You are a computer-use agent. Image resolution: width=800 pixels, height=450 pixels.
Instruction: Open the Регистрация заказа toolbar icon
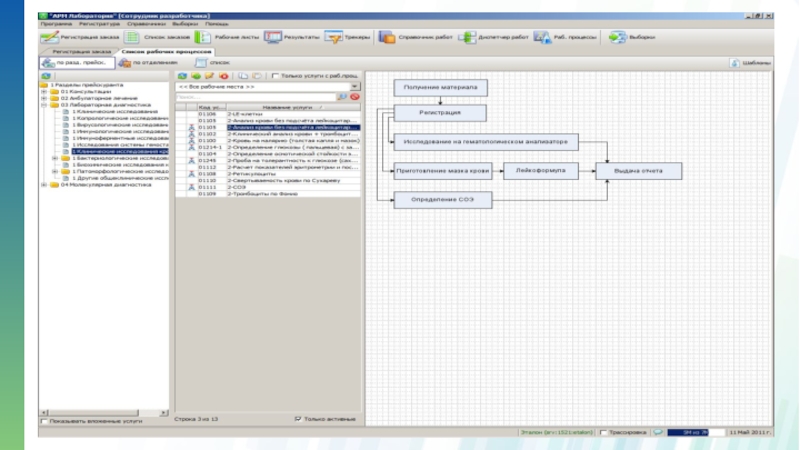[x=47, y=37]
